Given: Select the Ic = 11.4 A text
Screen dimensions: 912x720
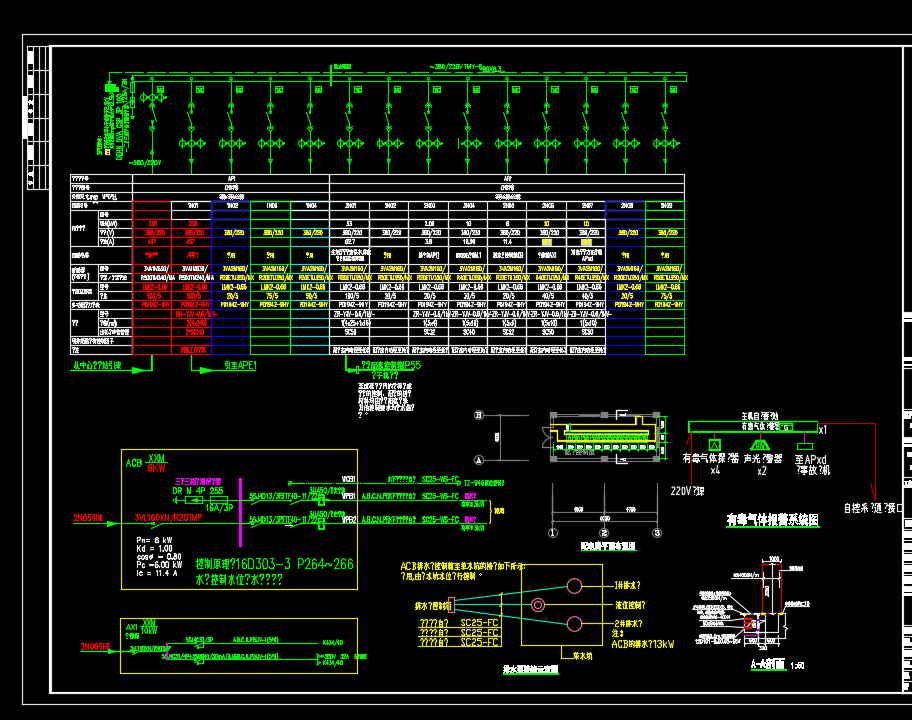Looking at the screenshot, I should [x=157, y=573].
